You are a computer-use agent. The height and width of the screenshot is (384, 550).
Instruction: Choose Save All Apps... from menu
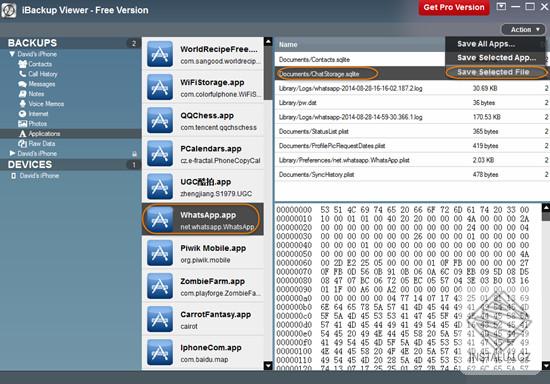pyautogui.click(x=486, y=44)
